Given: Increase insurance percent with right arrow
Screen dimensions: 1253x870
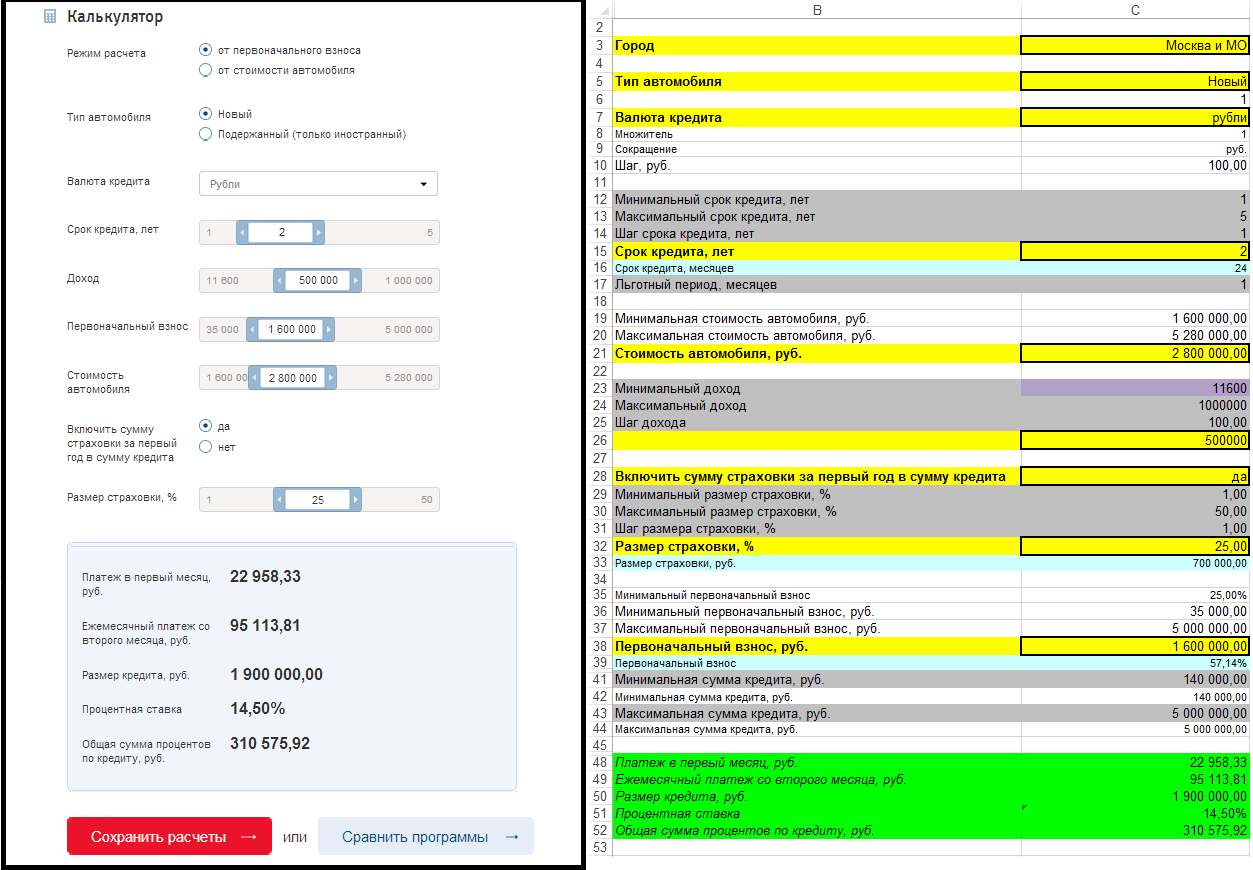Looking at the screenshot, I should click(x=356, y=500).
